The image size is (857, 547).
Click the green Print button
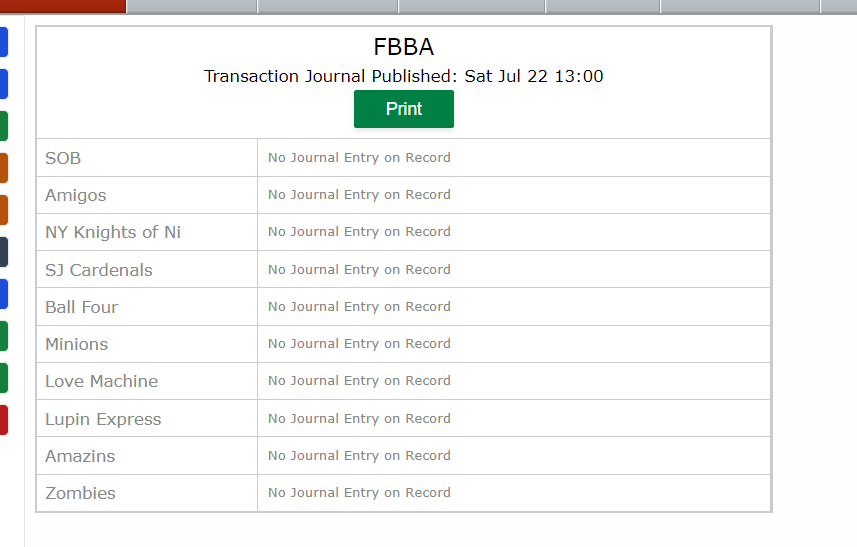(403, 109)
